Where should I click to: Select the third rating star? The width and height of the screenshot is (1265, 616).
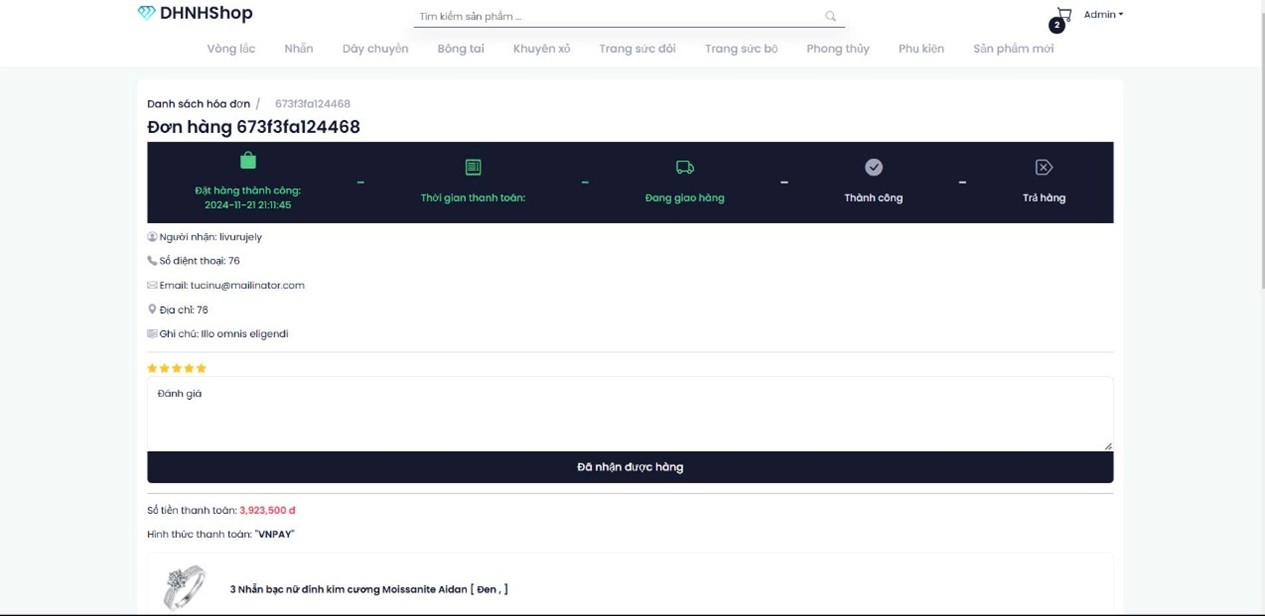coord(177,368)
